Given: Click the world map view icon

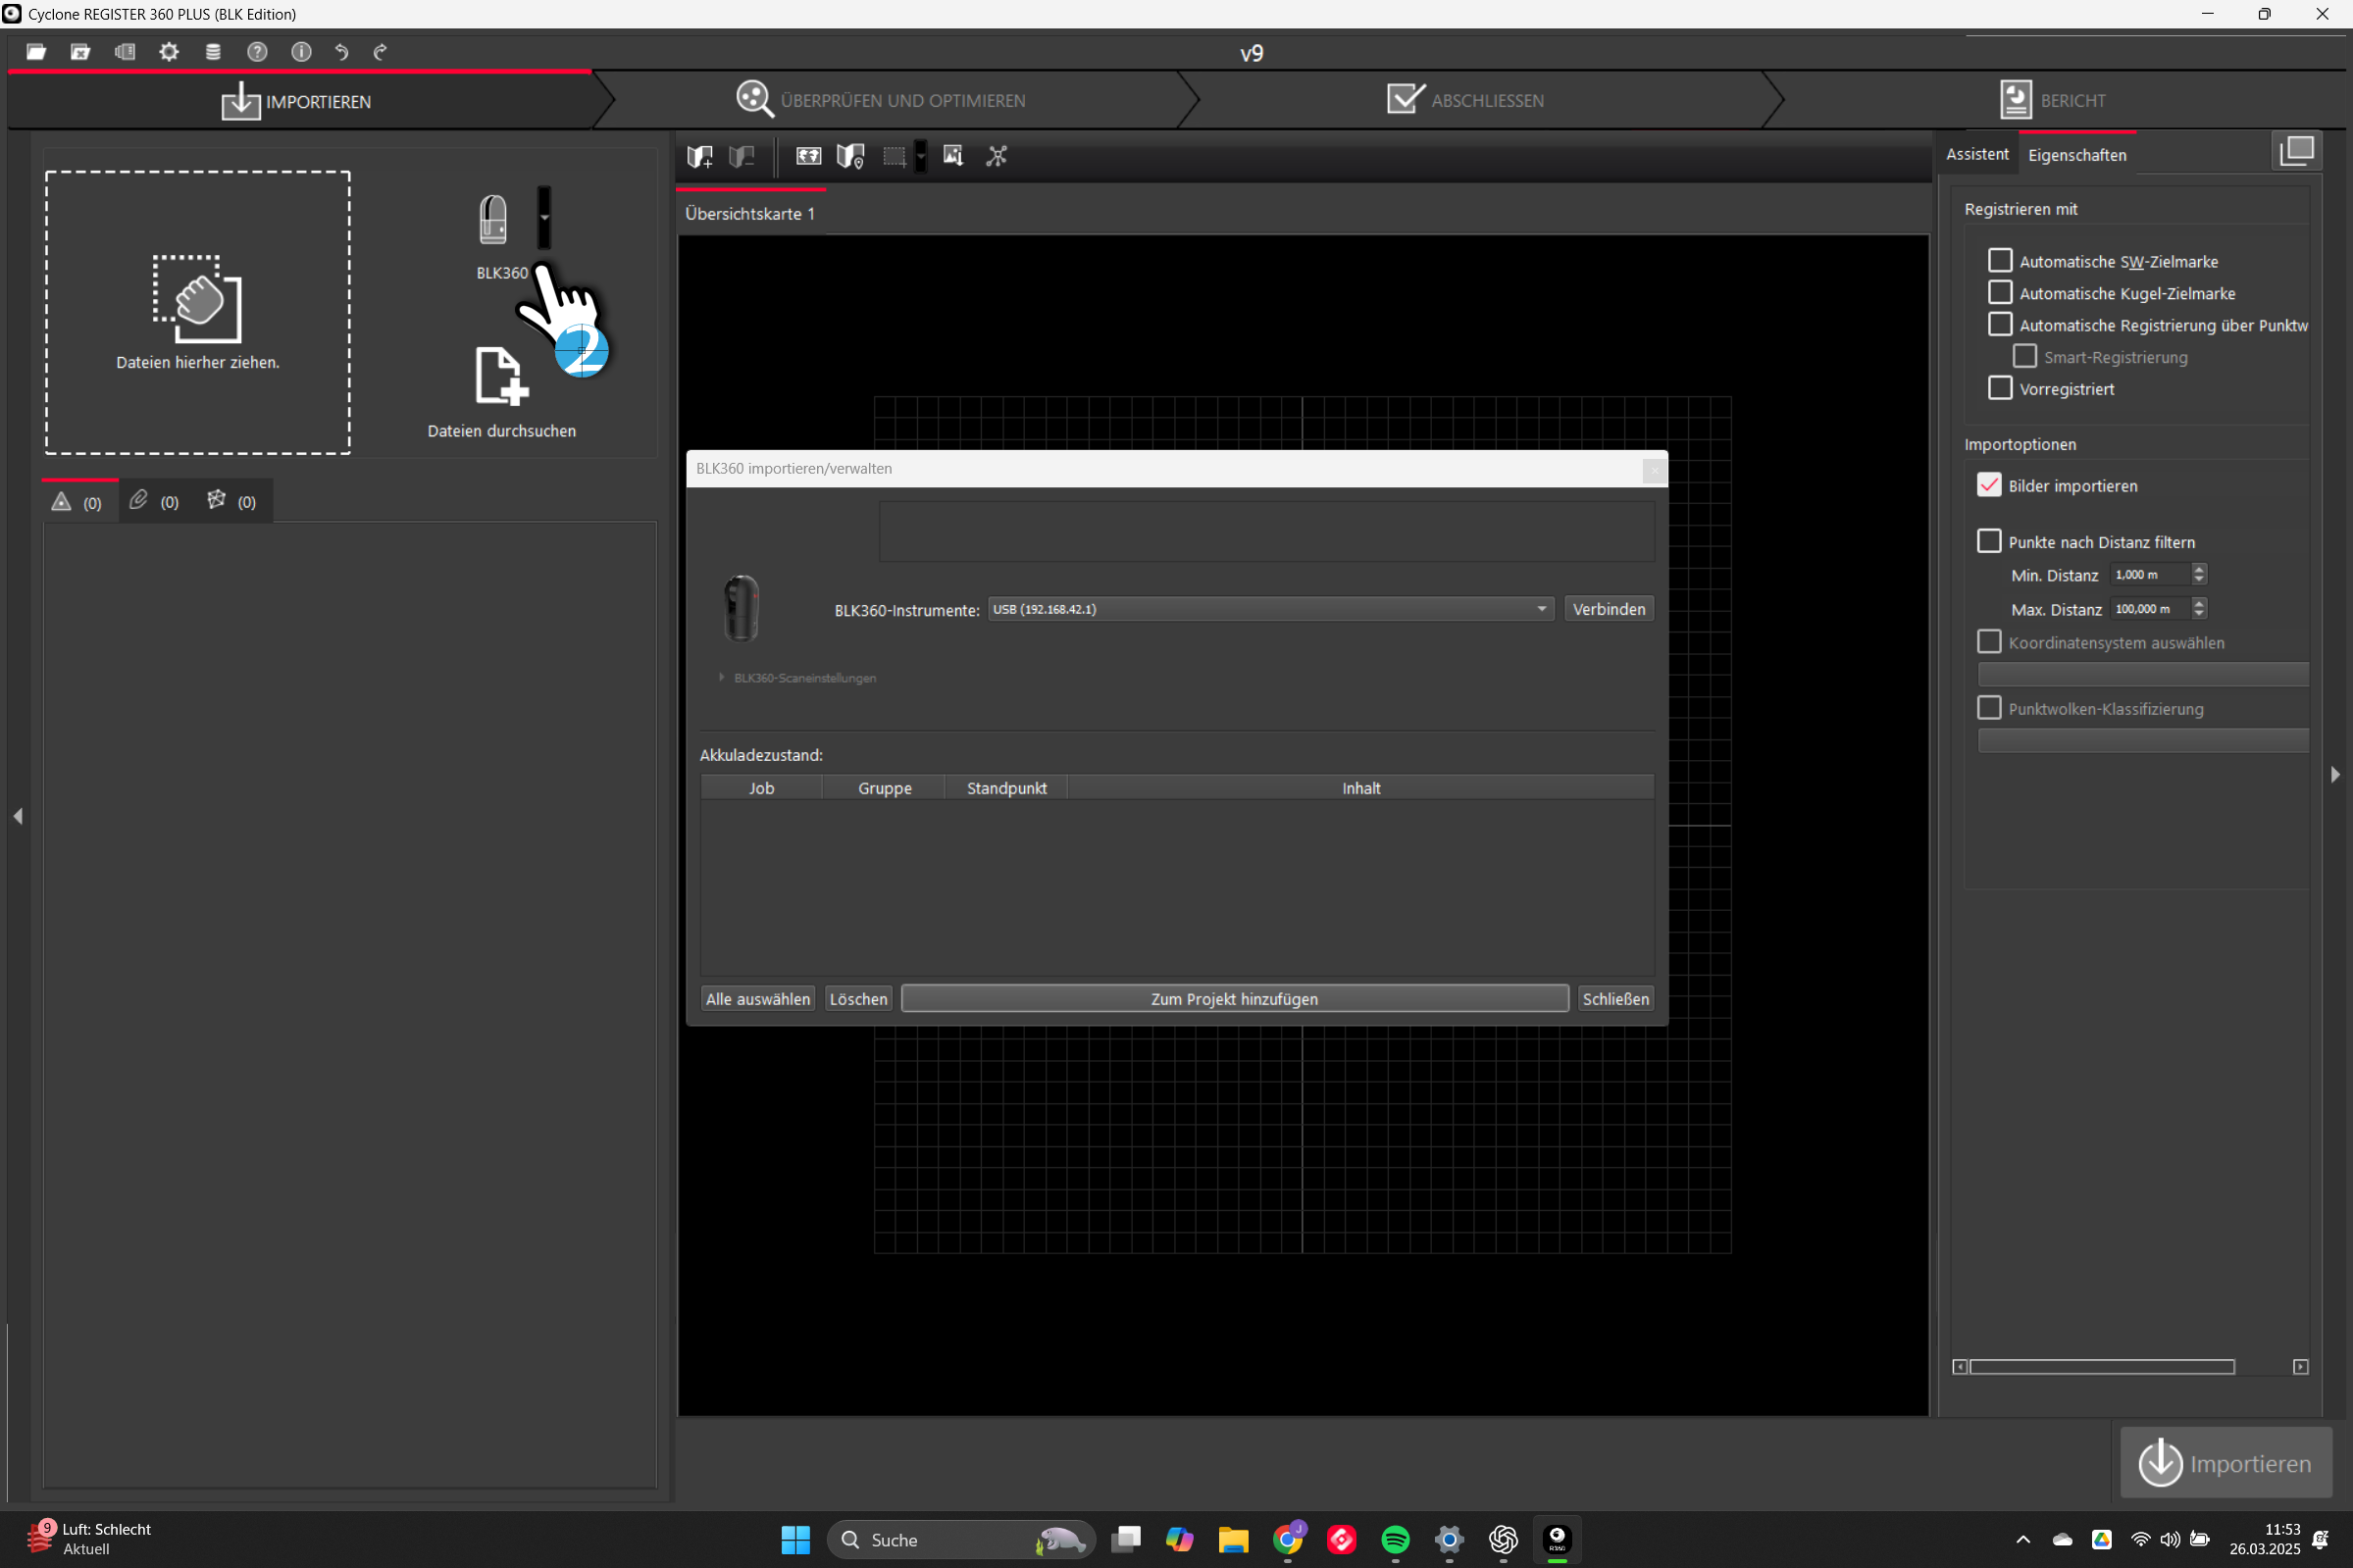Looking at the screenshot, I should pos(808,156).
